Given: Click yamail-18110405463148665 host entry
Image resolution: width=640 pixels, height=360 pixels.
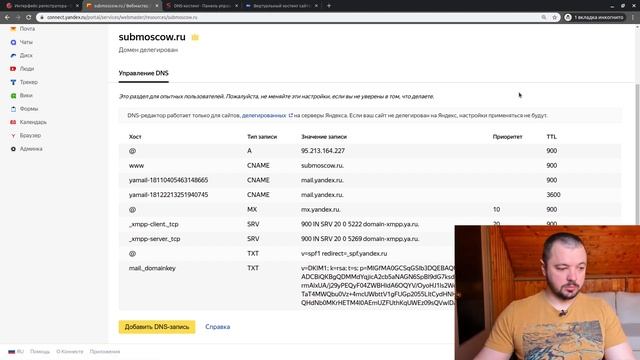Looking at the screenshot, I should 168,180.
